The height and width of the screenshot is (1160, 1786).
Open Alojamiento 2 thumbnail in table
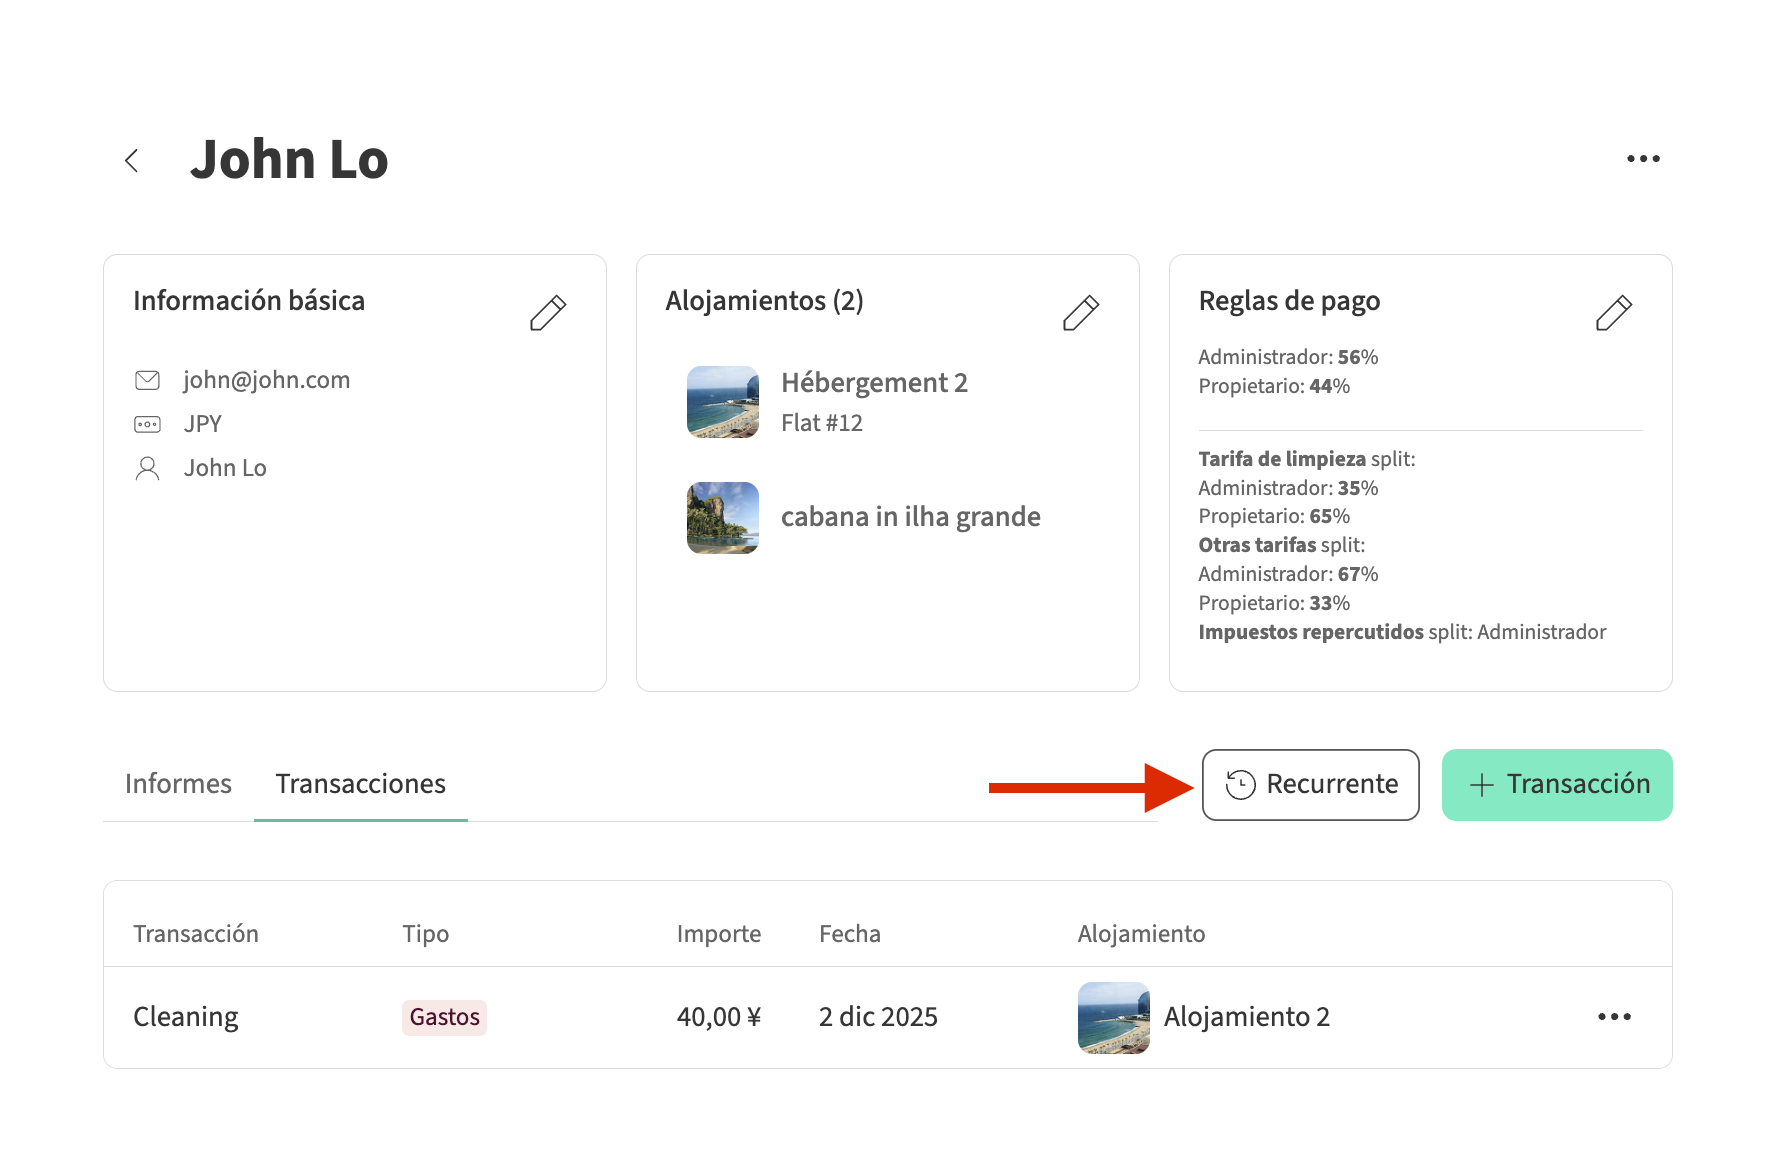click(x=1113, y=1017)
